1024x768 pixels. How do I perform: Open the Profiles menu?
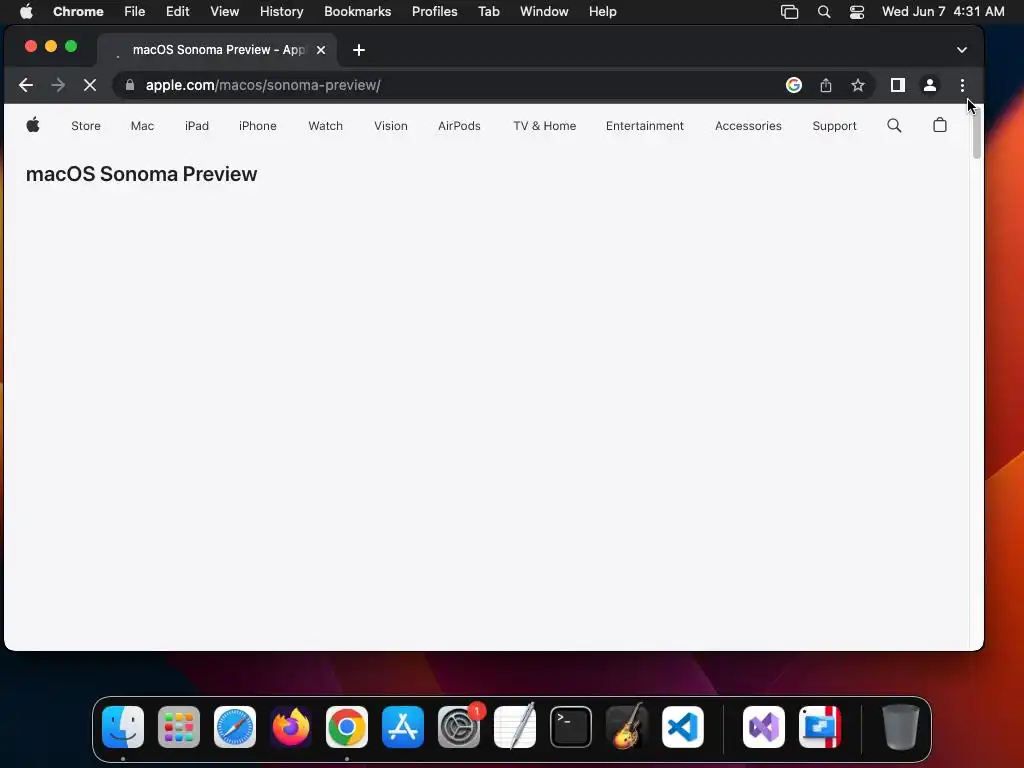point(434,11)
